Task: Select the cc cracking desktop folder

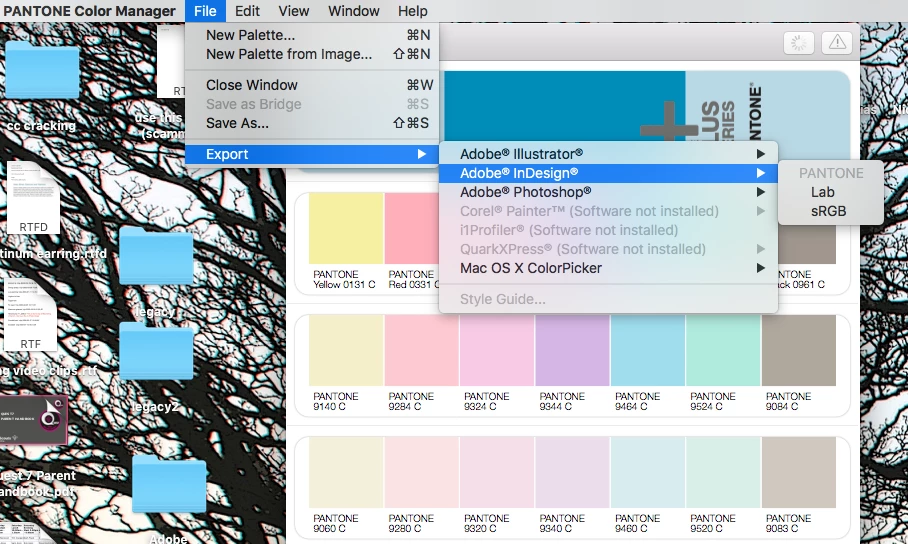Action: pos(42,71)
